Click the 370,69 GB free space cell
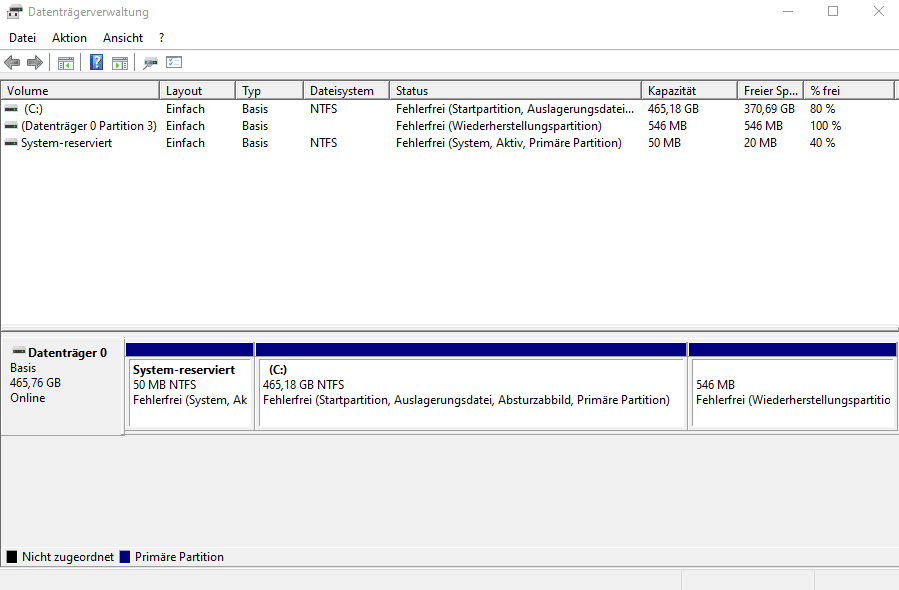899x590 pixels. point(769,108)
